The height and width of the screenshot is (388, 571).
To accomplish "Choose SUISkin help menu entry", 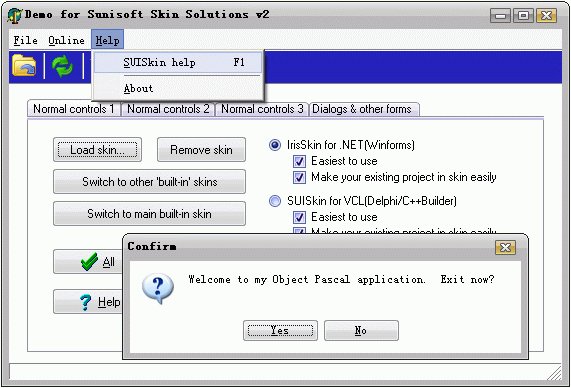I will pos(178,62).
